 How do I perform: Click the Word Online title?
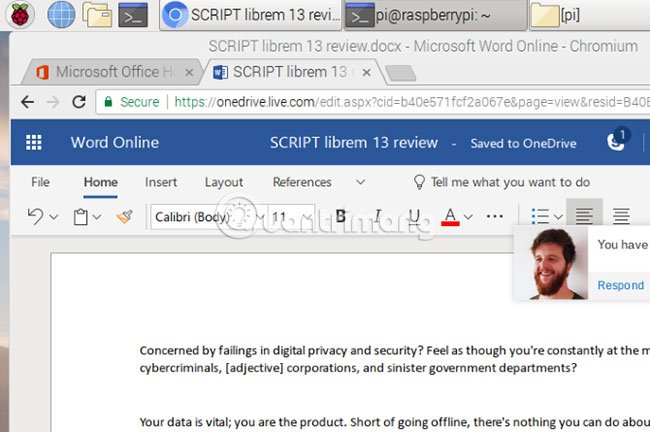coord(115,143)
